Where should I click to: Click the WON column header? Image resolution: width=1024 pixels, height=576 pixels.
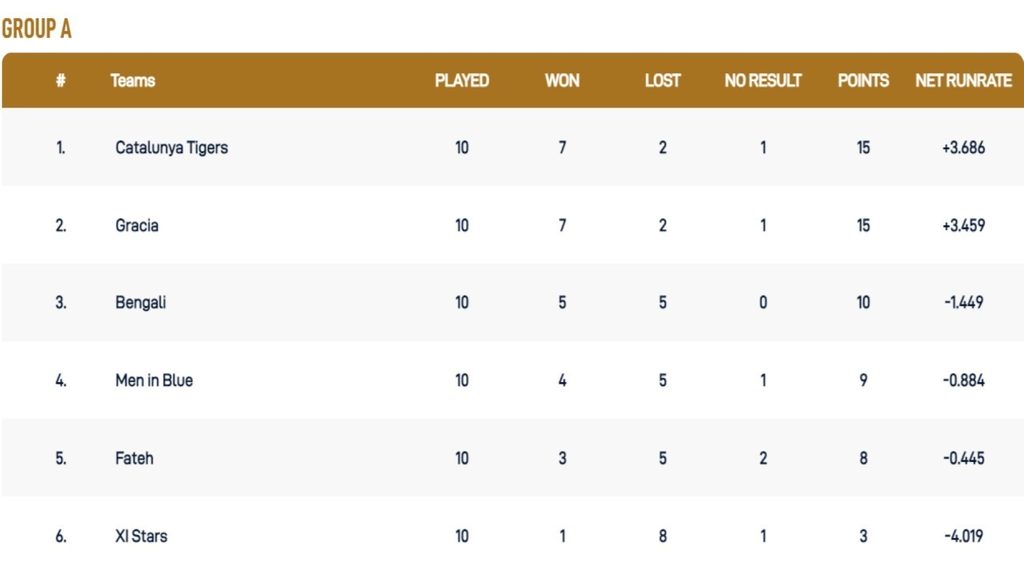562,81
